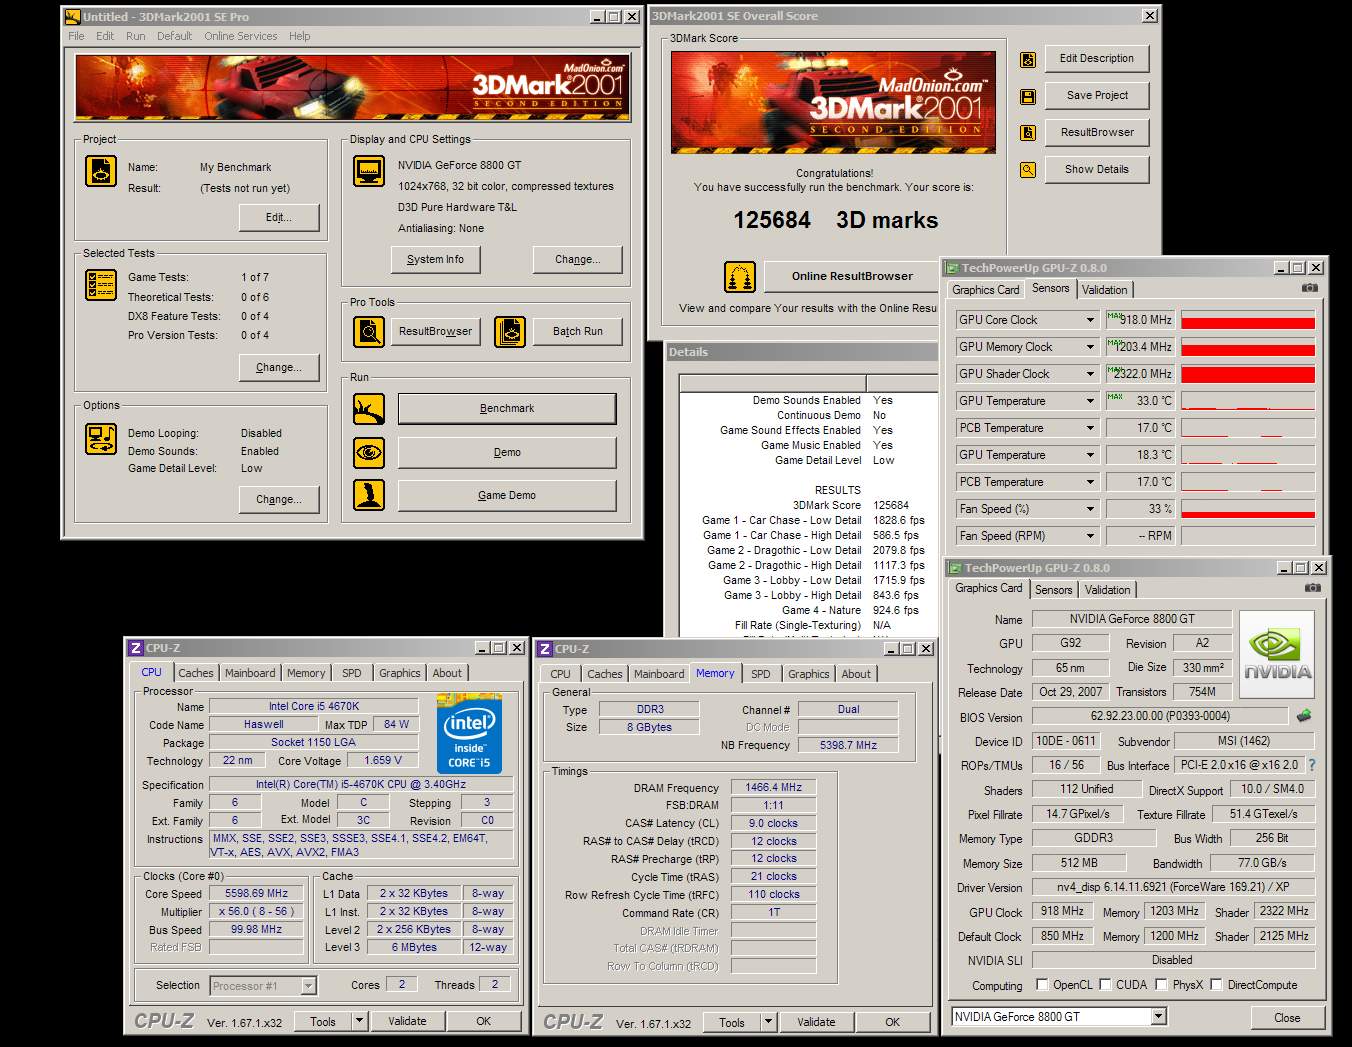
Task: Click the DRAM Frequency 1466.4 MHz field
Action: [774, 788]
